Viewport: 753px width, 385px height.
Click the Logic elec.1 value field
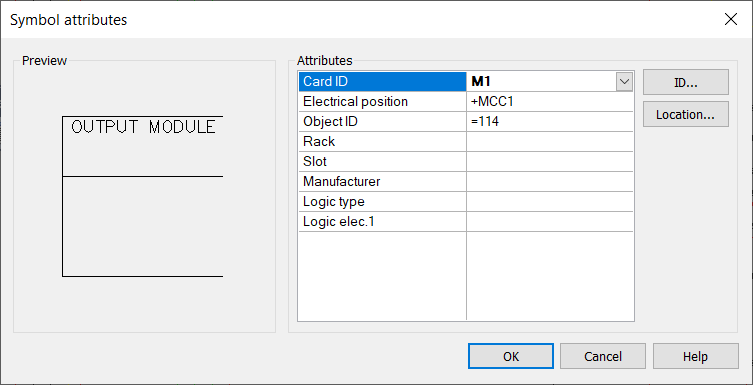[549, 222]
